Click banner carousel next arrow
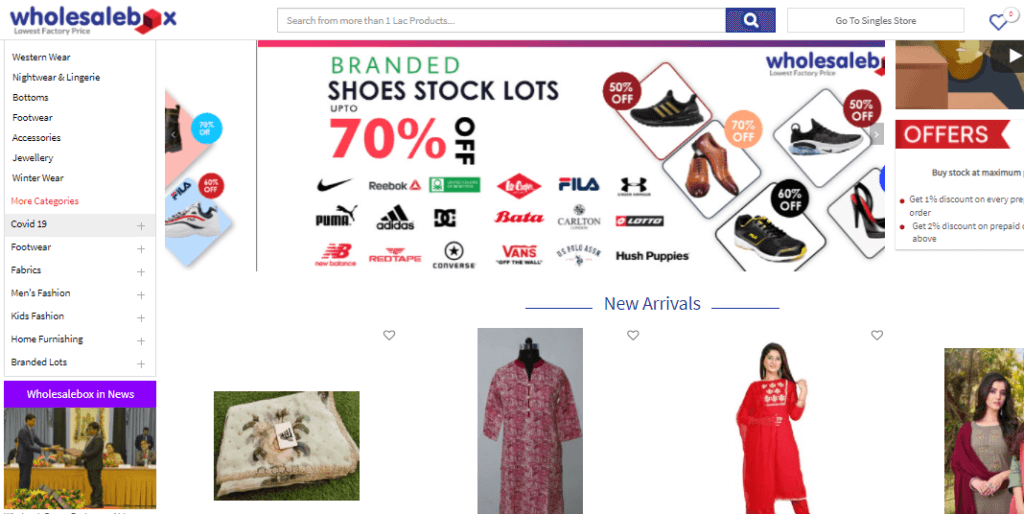 point(876,134)
